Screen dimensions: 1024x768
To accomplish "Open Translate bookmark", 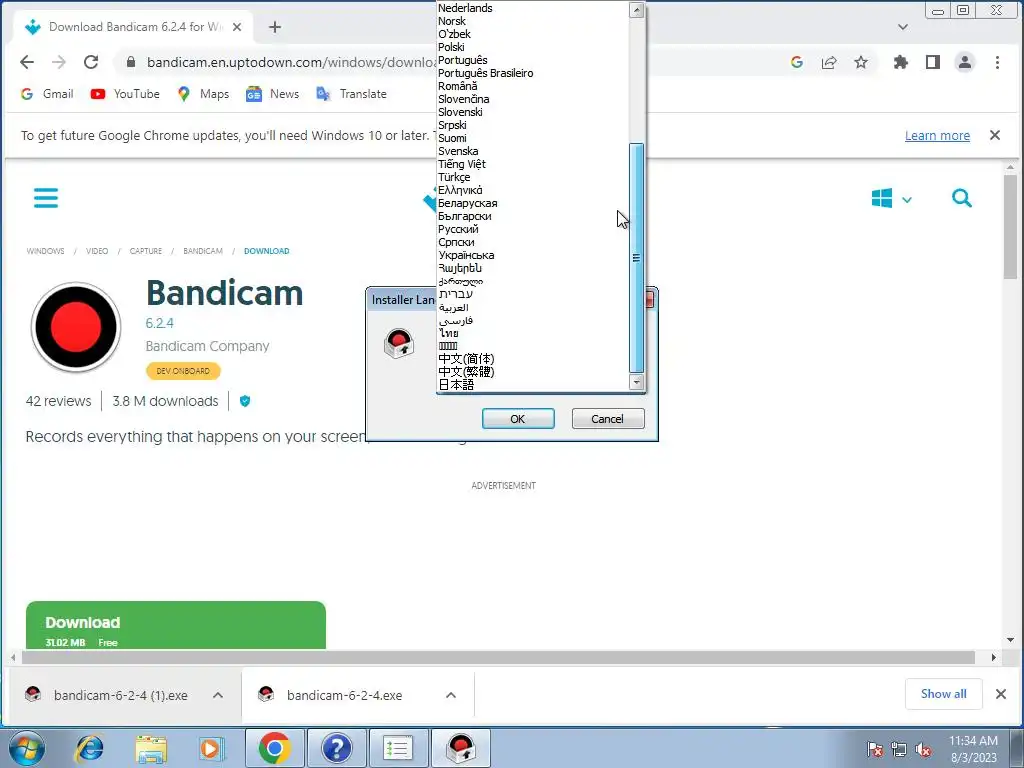I will [x=351, y=94].
